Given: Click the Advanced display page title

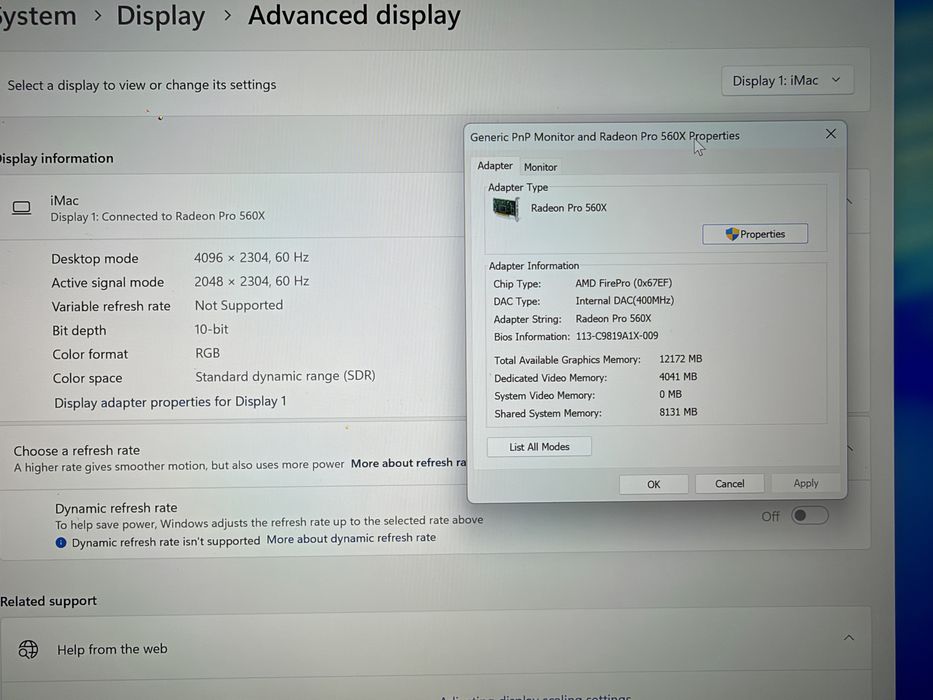Looking at the screenshot, I should 354,15.
